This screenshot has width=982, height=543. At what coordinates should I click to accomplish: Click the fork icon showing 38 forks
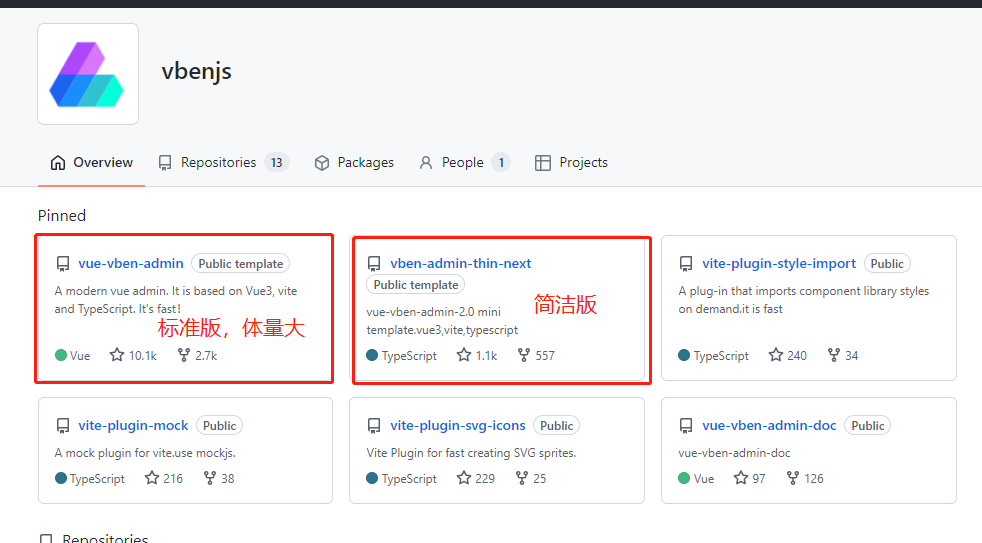click(210, 478)
